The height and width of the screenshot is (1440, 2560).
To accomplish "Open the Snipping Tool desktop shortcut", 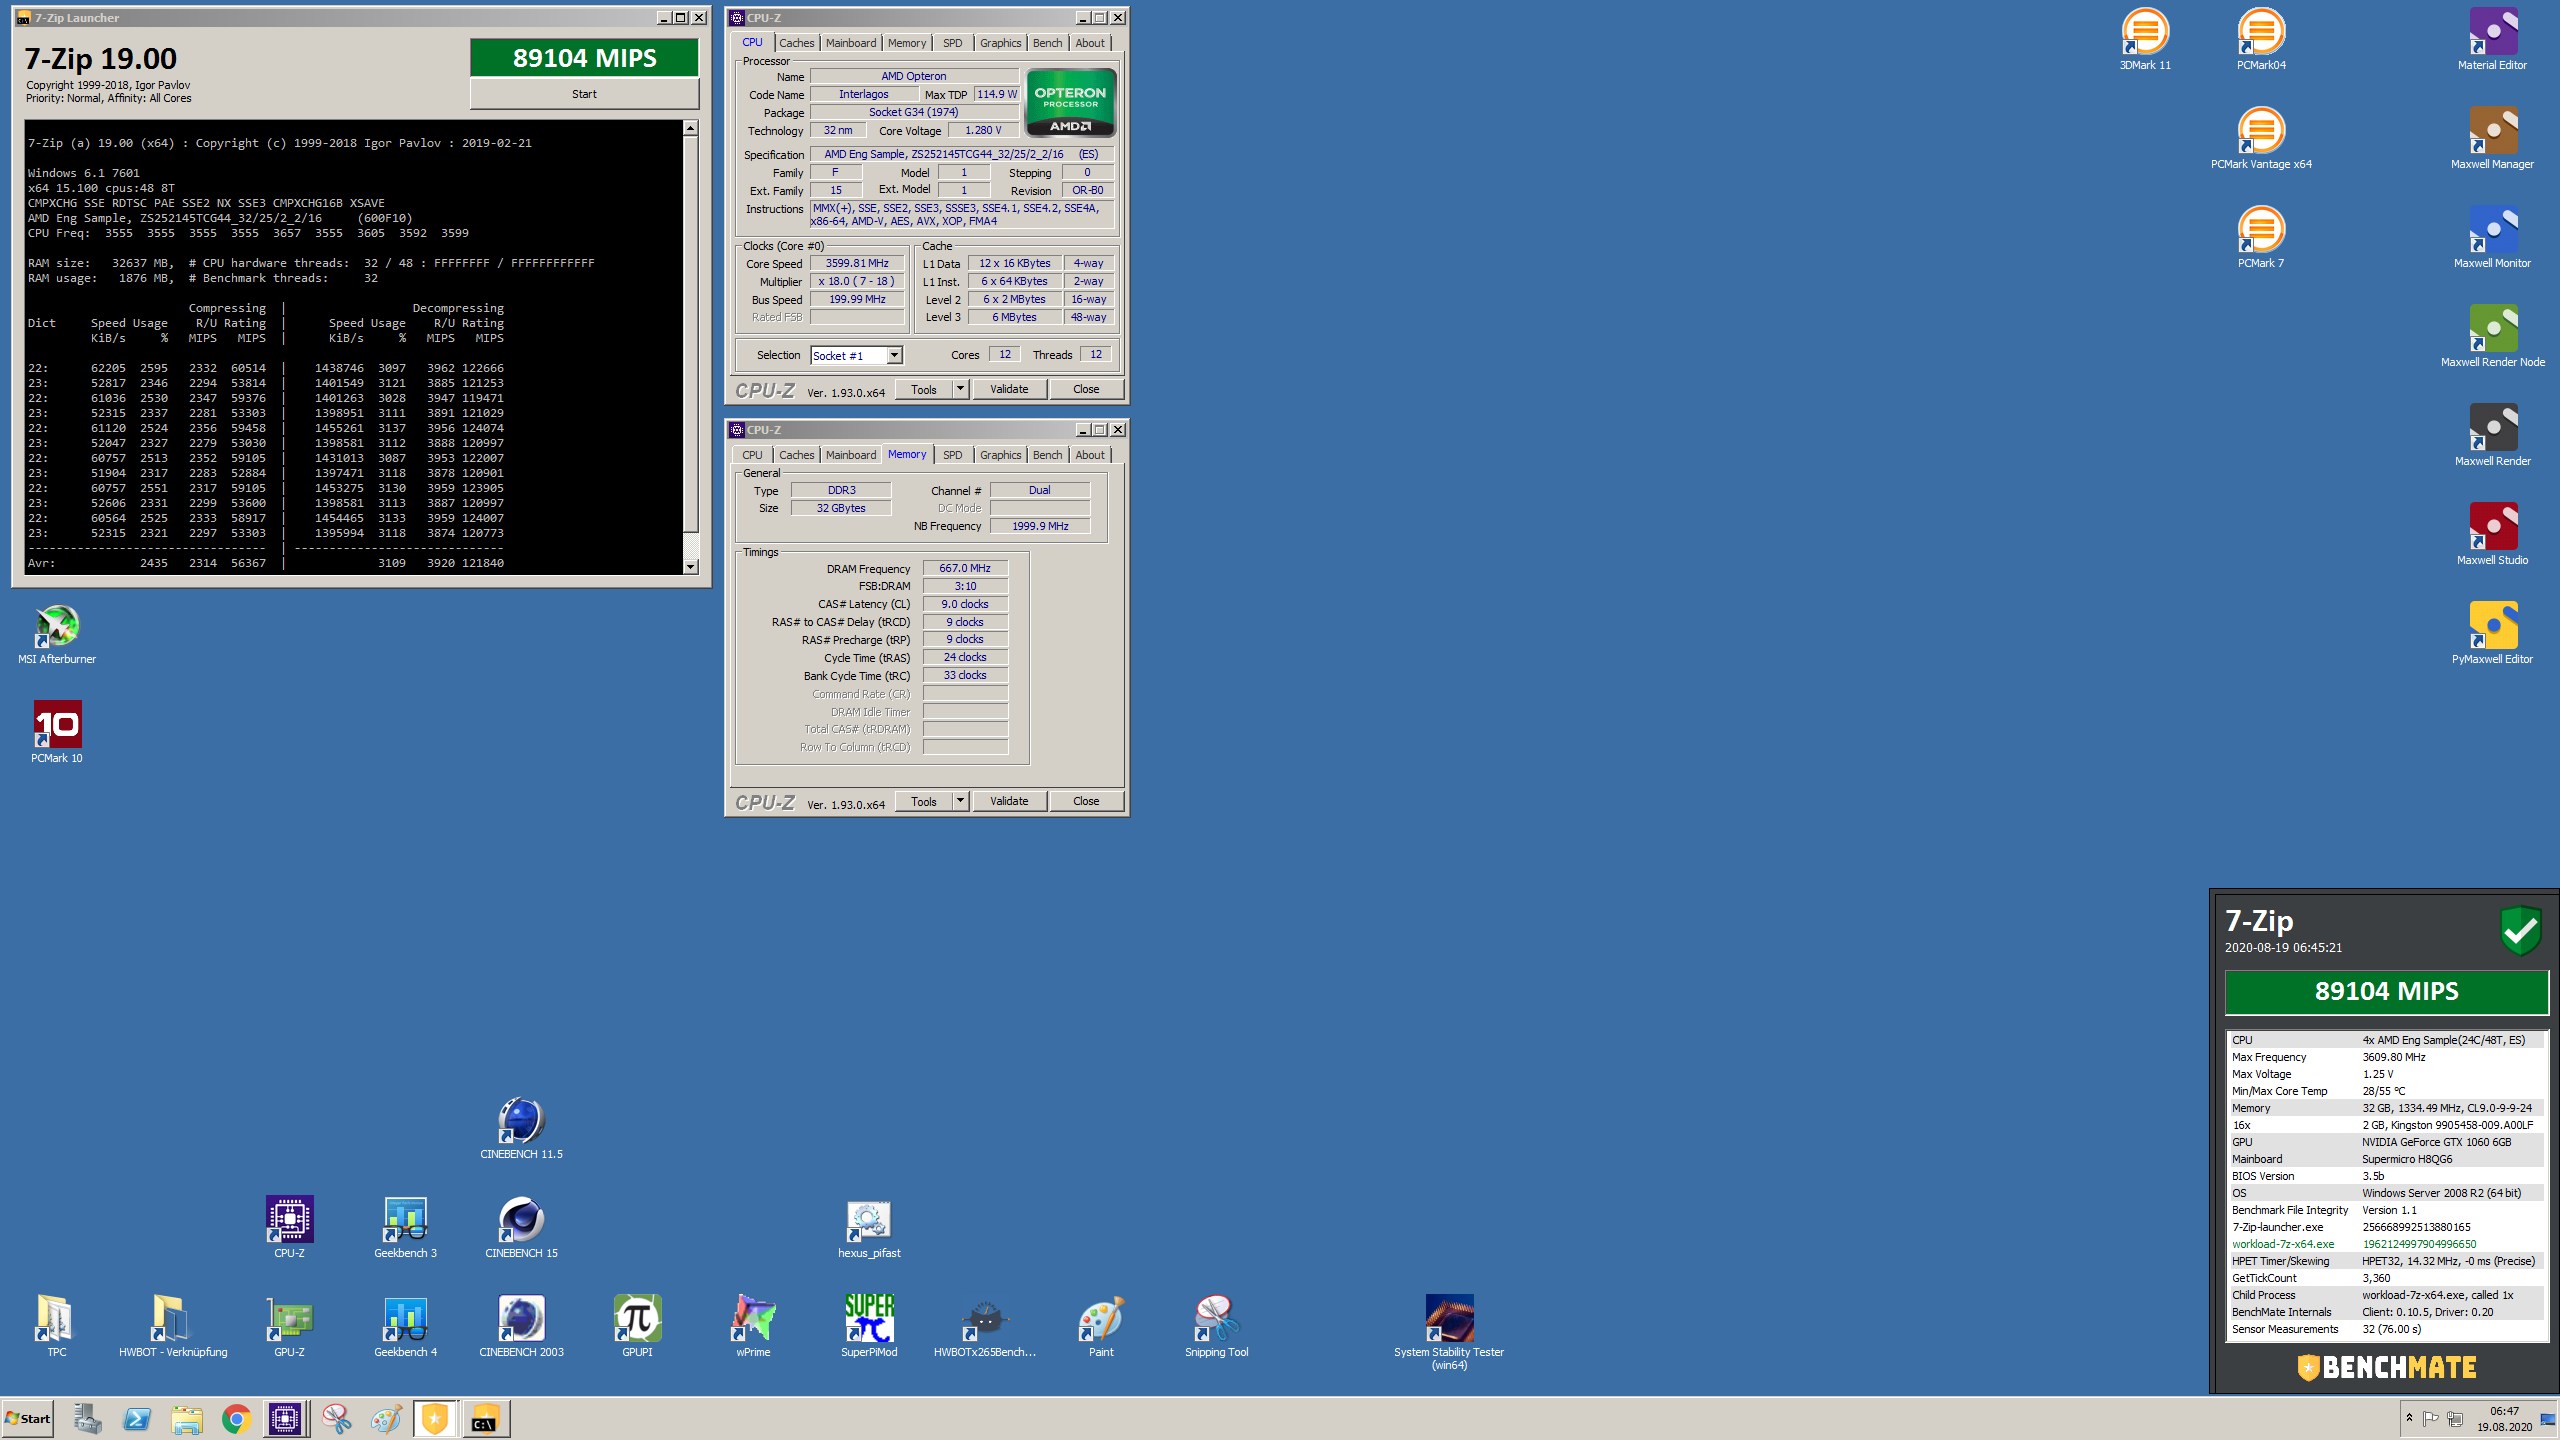I will 1217,1327.
